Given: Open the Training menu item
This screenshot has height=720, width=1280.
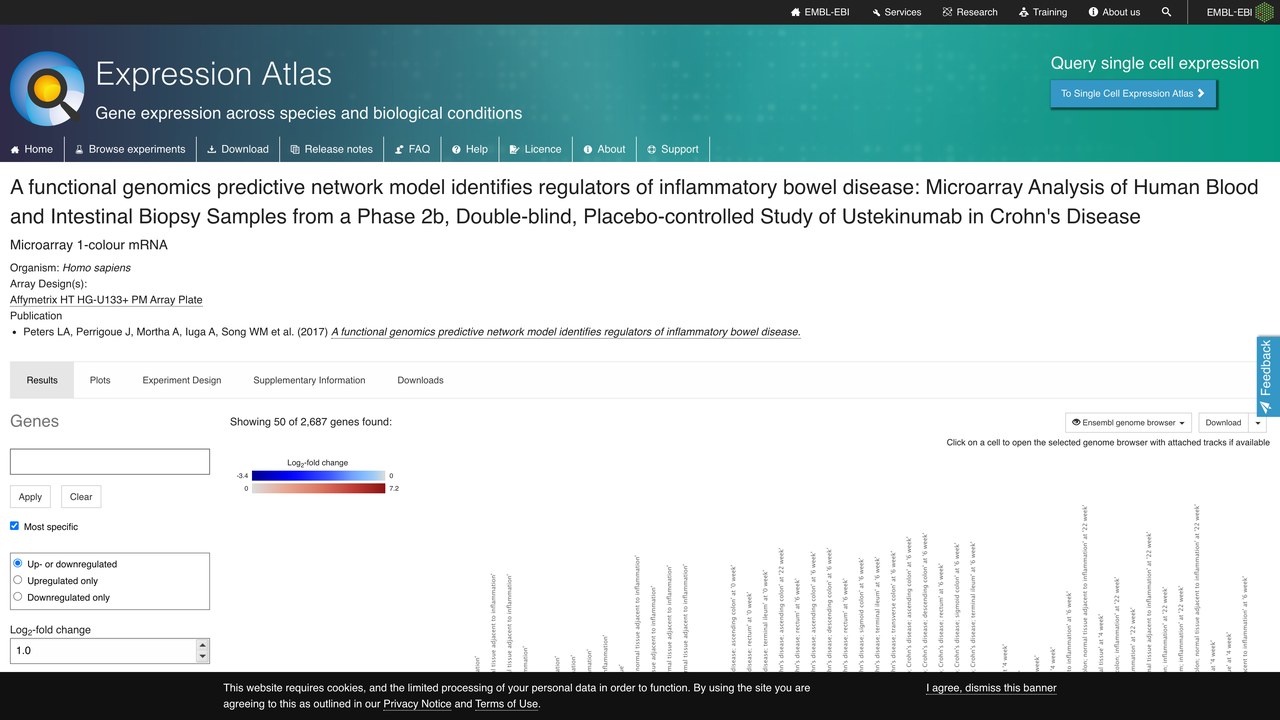Looking at the screenshot, I should 1043,12.
